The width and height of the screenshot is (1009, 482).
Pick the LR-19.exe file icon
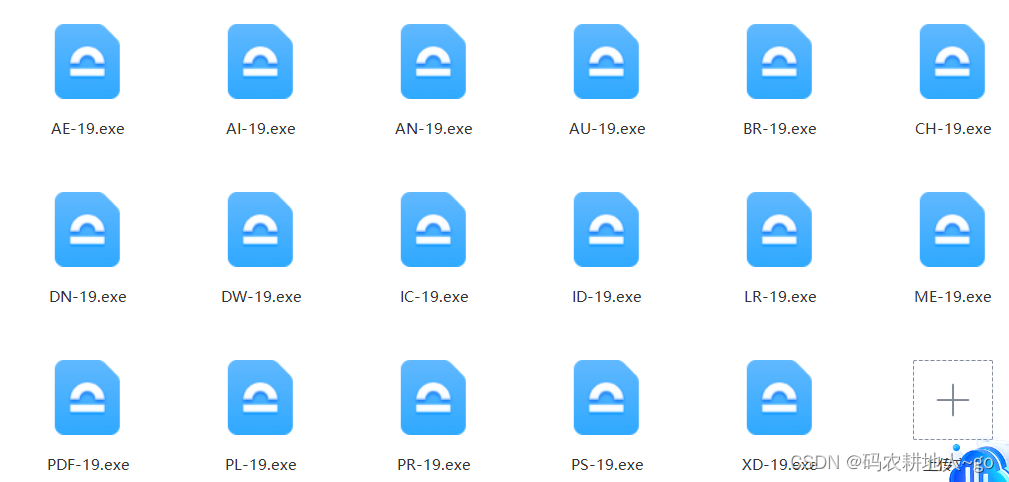coord(779,230)
